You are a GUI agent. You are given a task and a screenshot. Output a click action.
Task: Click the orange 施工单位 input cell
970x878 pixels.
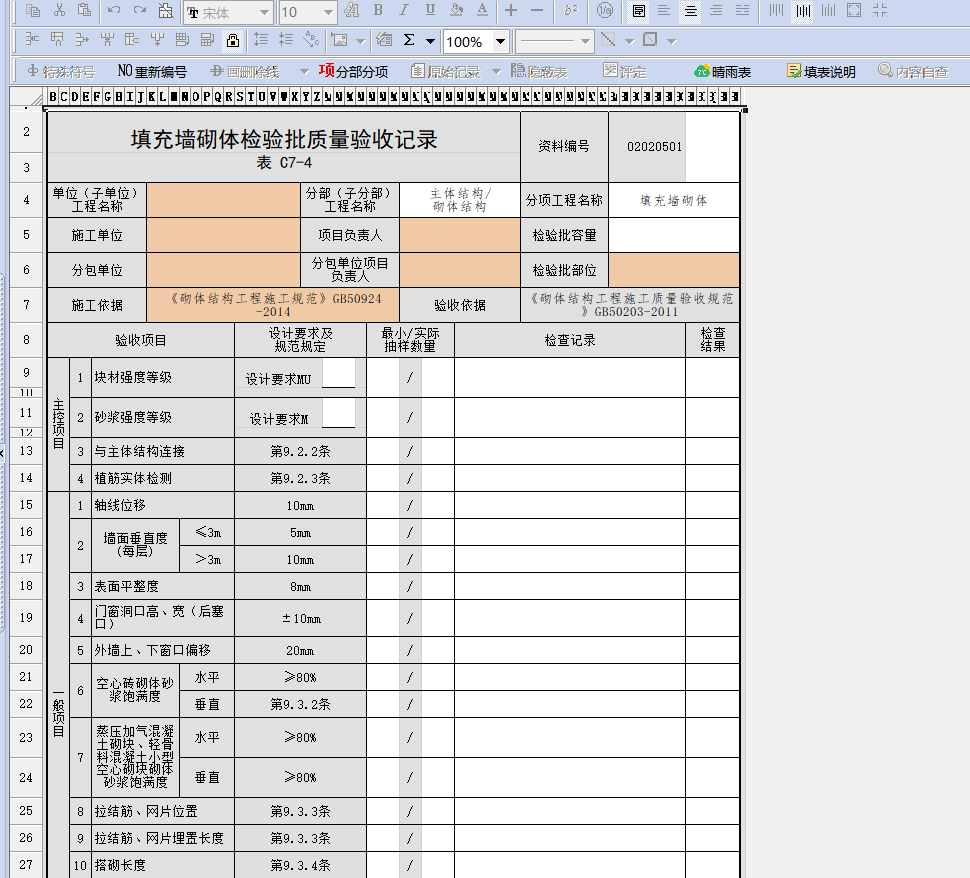[223, 235]
